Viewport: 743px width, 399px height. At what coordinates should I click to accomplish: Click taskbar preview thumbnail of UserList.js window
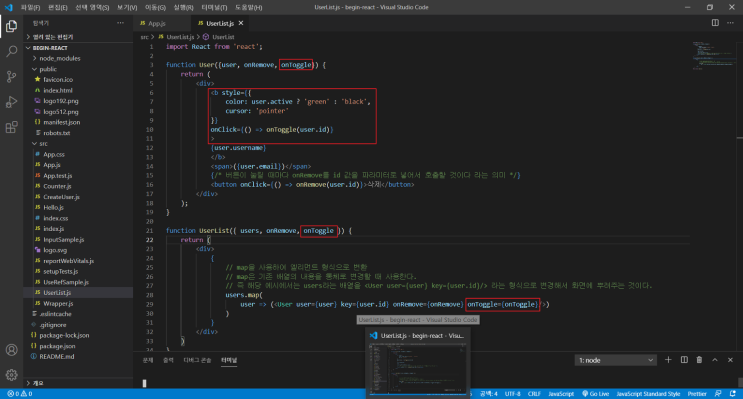click(x=417, y=369)
